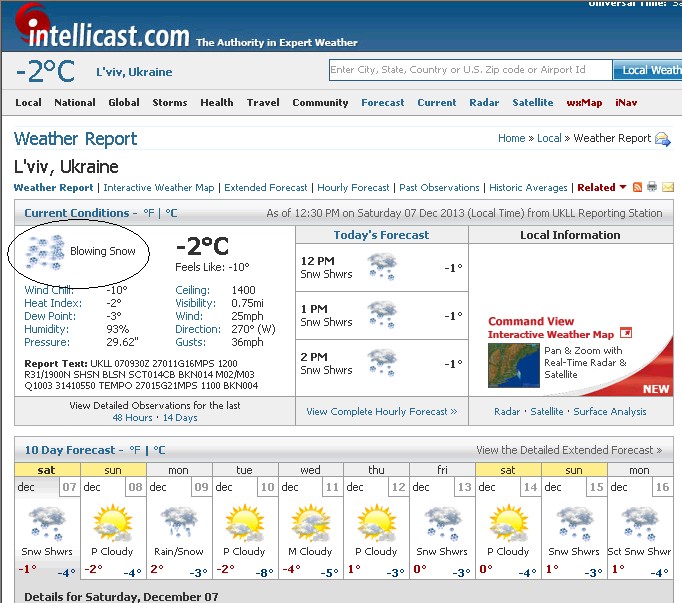This screenshot has width=682, height=603.
Task: Click the 48 Hours observations link
Action: [132, 417]
